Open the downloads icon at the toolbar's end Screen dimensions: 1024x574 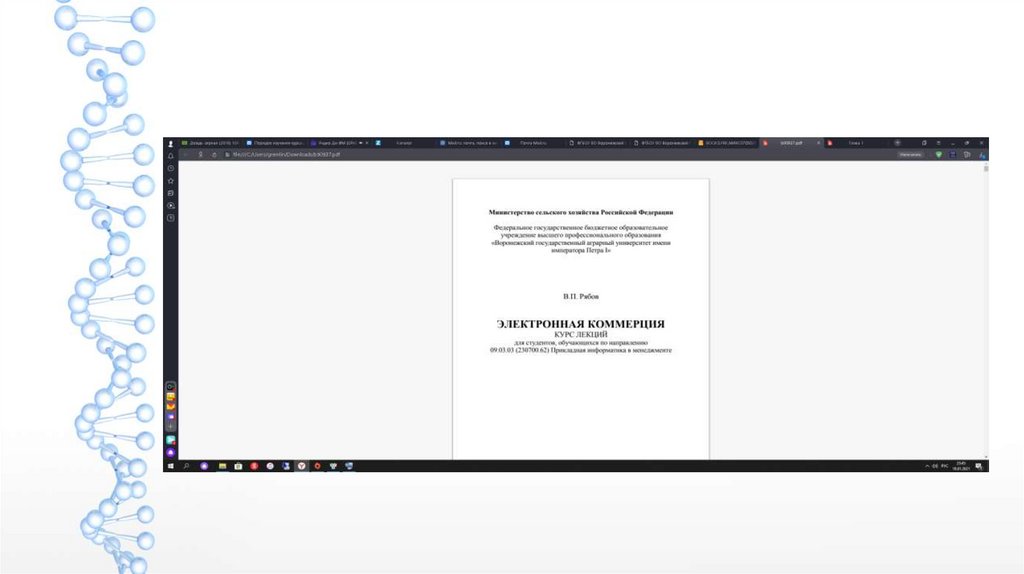pos(982,155)
